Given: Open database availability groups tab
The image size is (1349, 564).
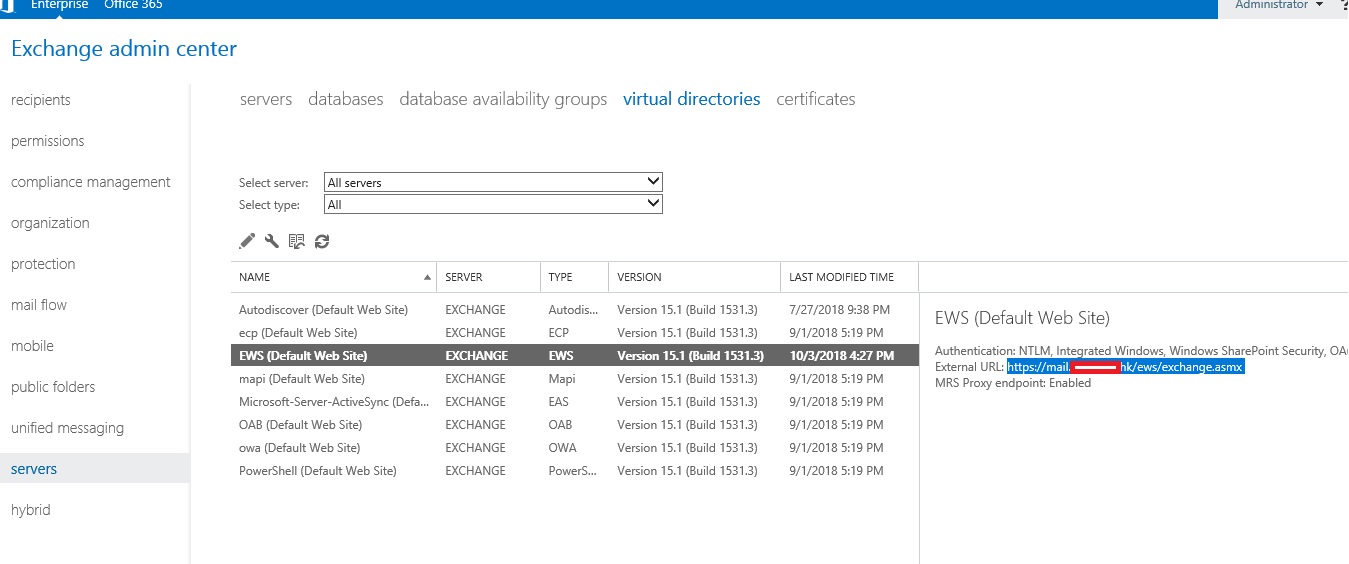Looking at the screenshot, I should pyautogui.click(x=503, y=99).
